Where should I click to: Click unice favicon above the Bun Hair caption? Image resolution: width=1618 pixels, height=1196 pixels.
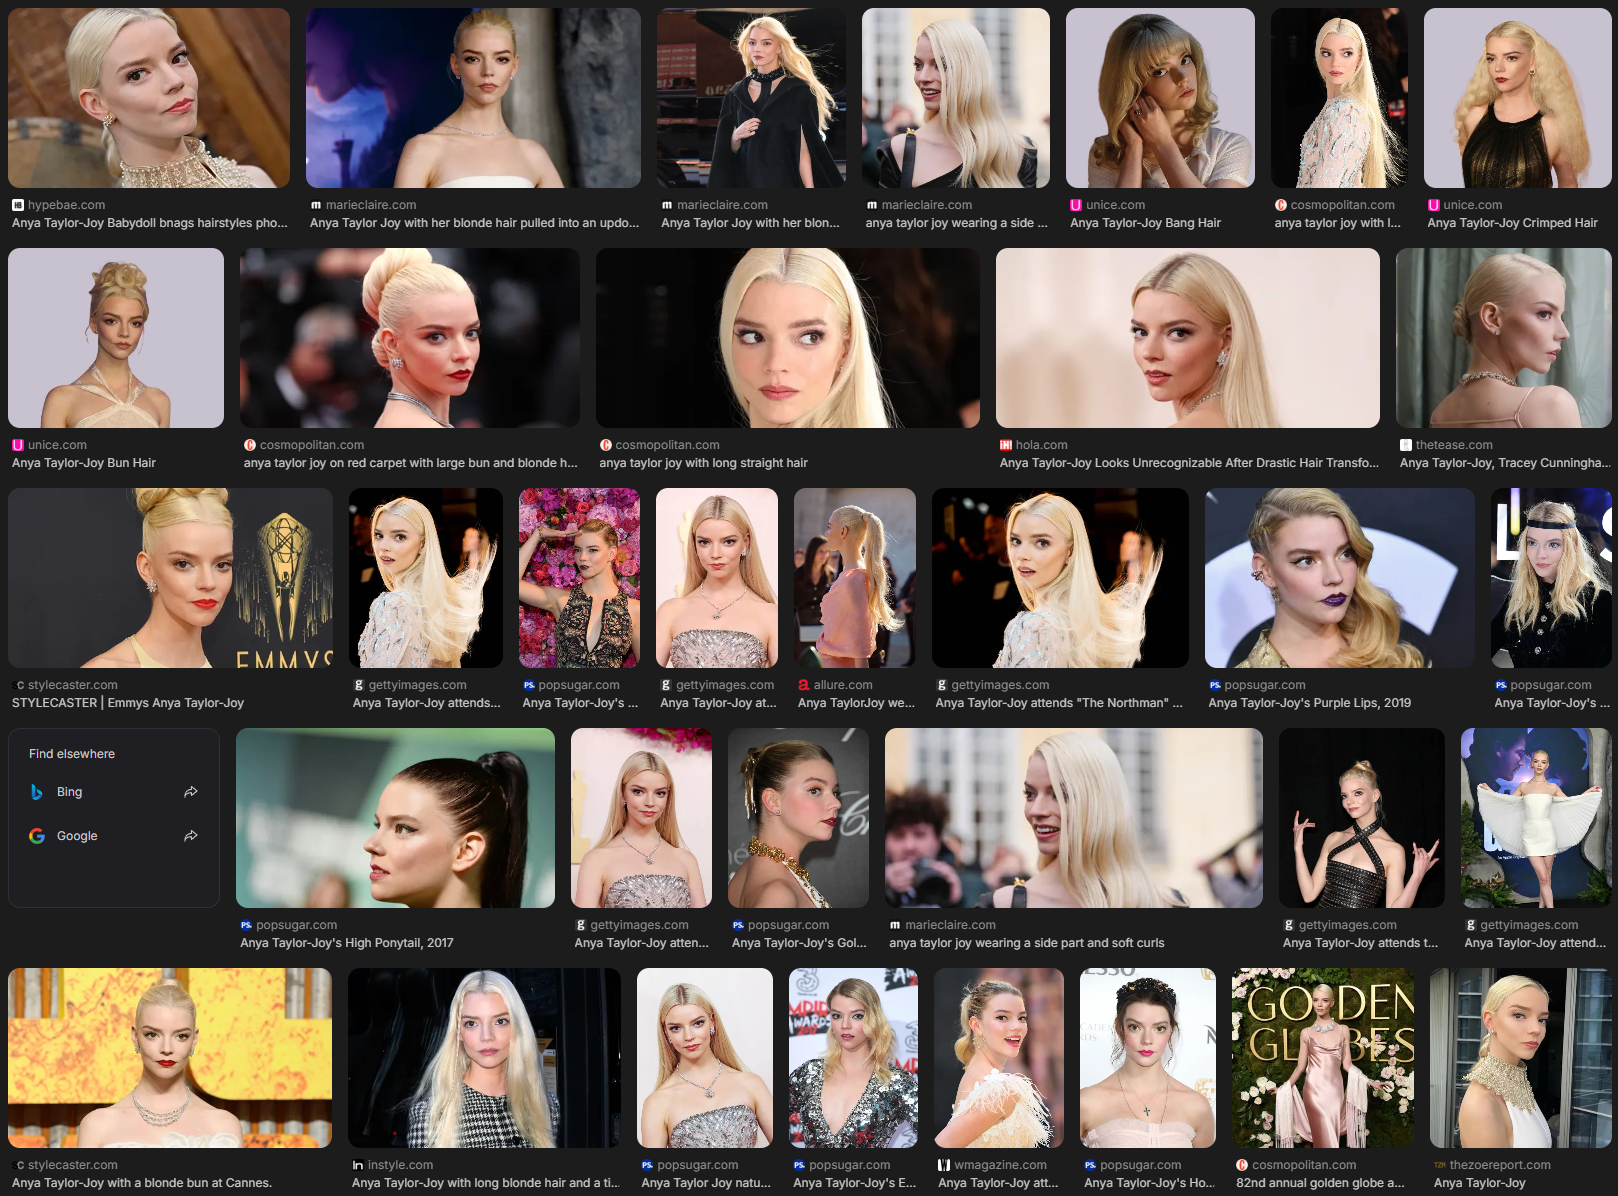pos(18,445)
